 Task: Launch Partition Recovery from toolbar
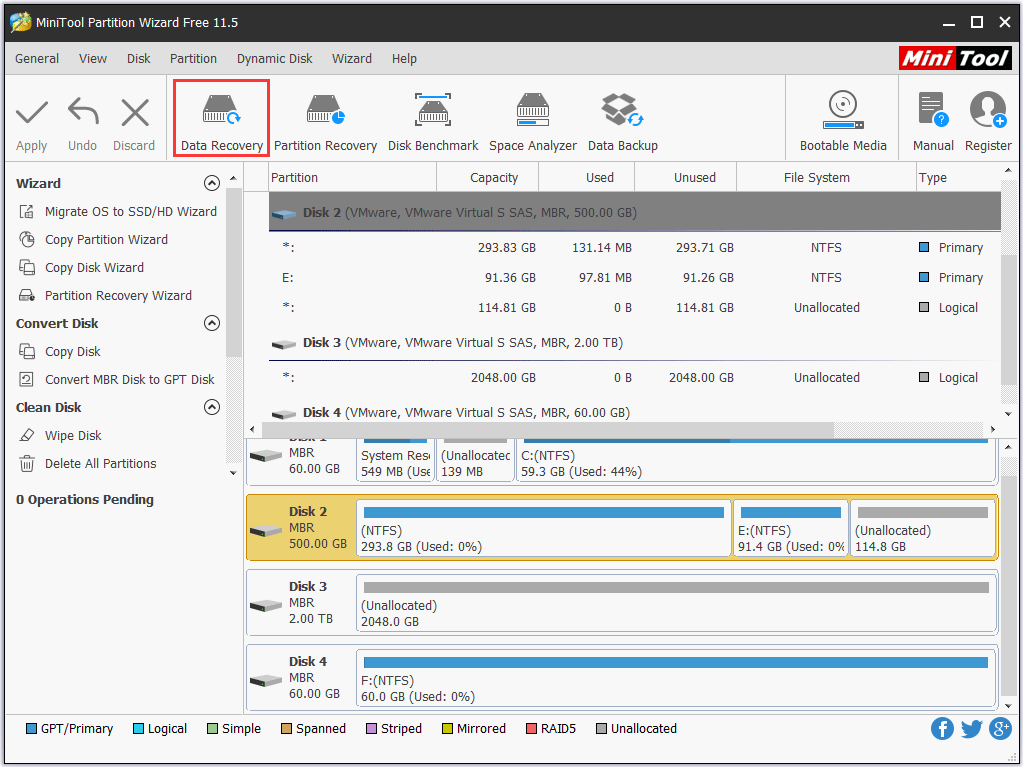point(325,119)
